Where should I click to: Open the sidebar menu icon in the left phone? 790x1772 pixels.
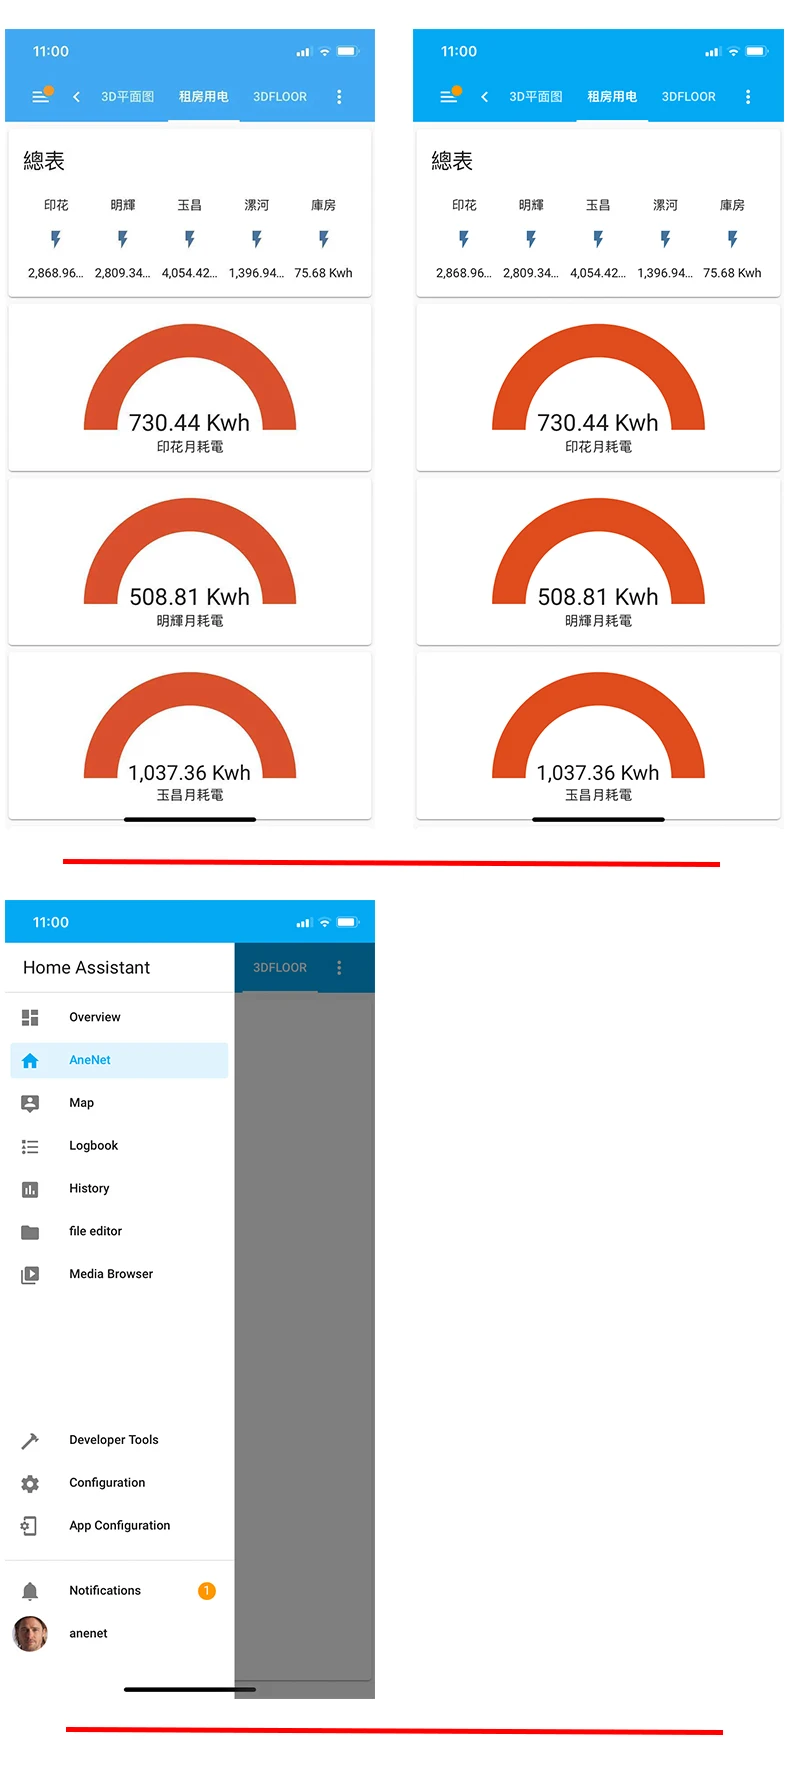tap(41, 97)
